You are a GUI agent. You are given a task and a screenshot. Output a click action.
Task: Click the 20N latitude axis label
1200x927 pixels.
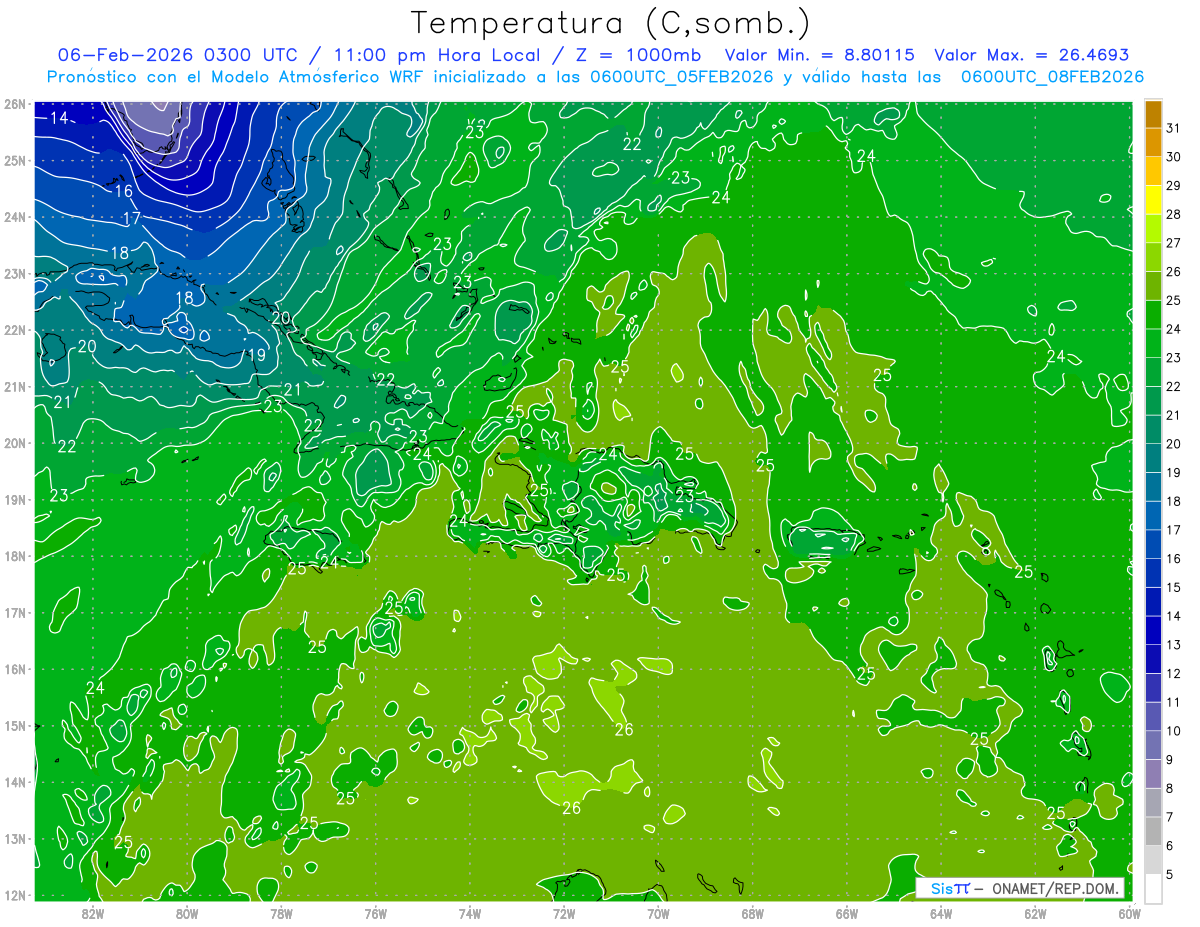(x=14, y=443)
